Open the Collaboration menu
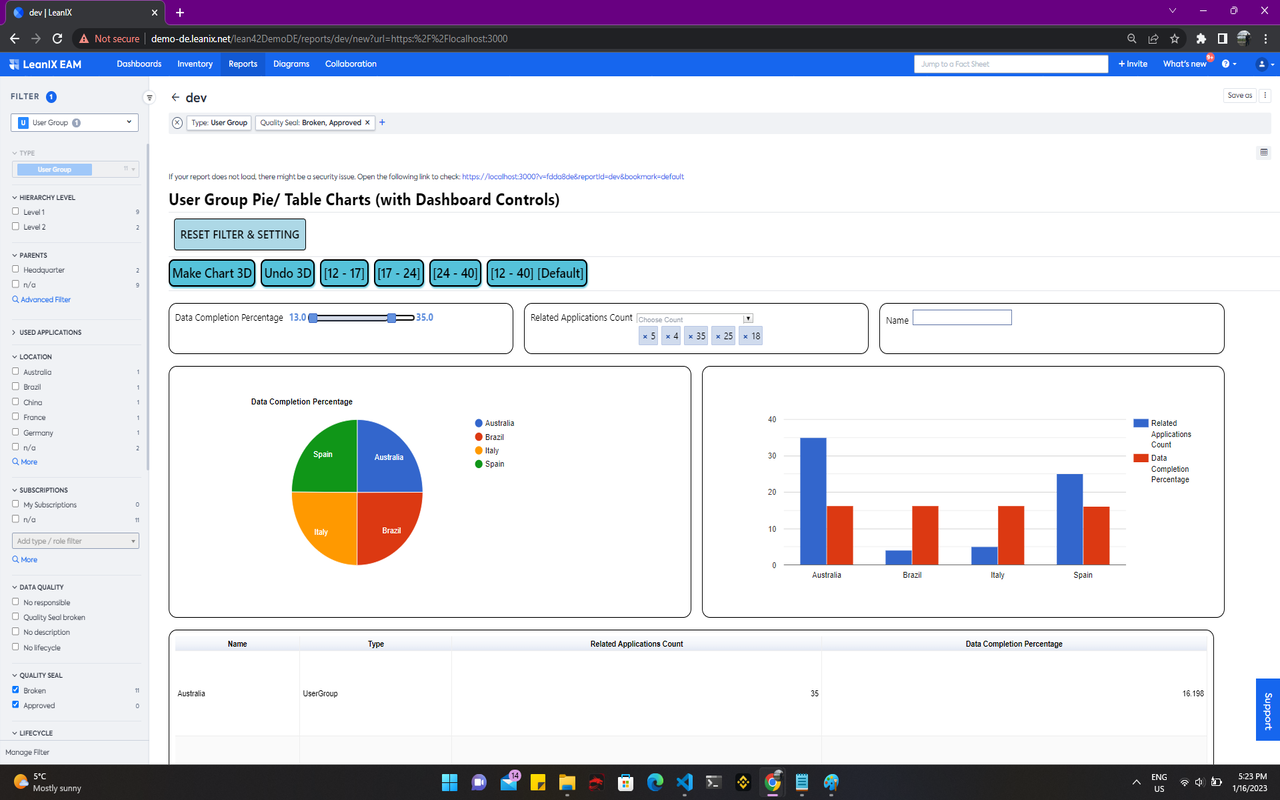This screenshot has width=1280, height=800. pos(351,64)
